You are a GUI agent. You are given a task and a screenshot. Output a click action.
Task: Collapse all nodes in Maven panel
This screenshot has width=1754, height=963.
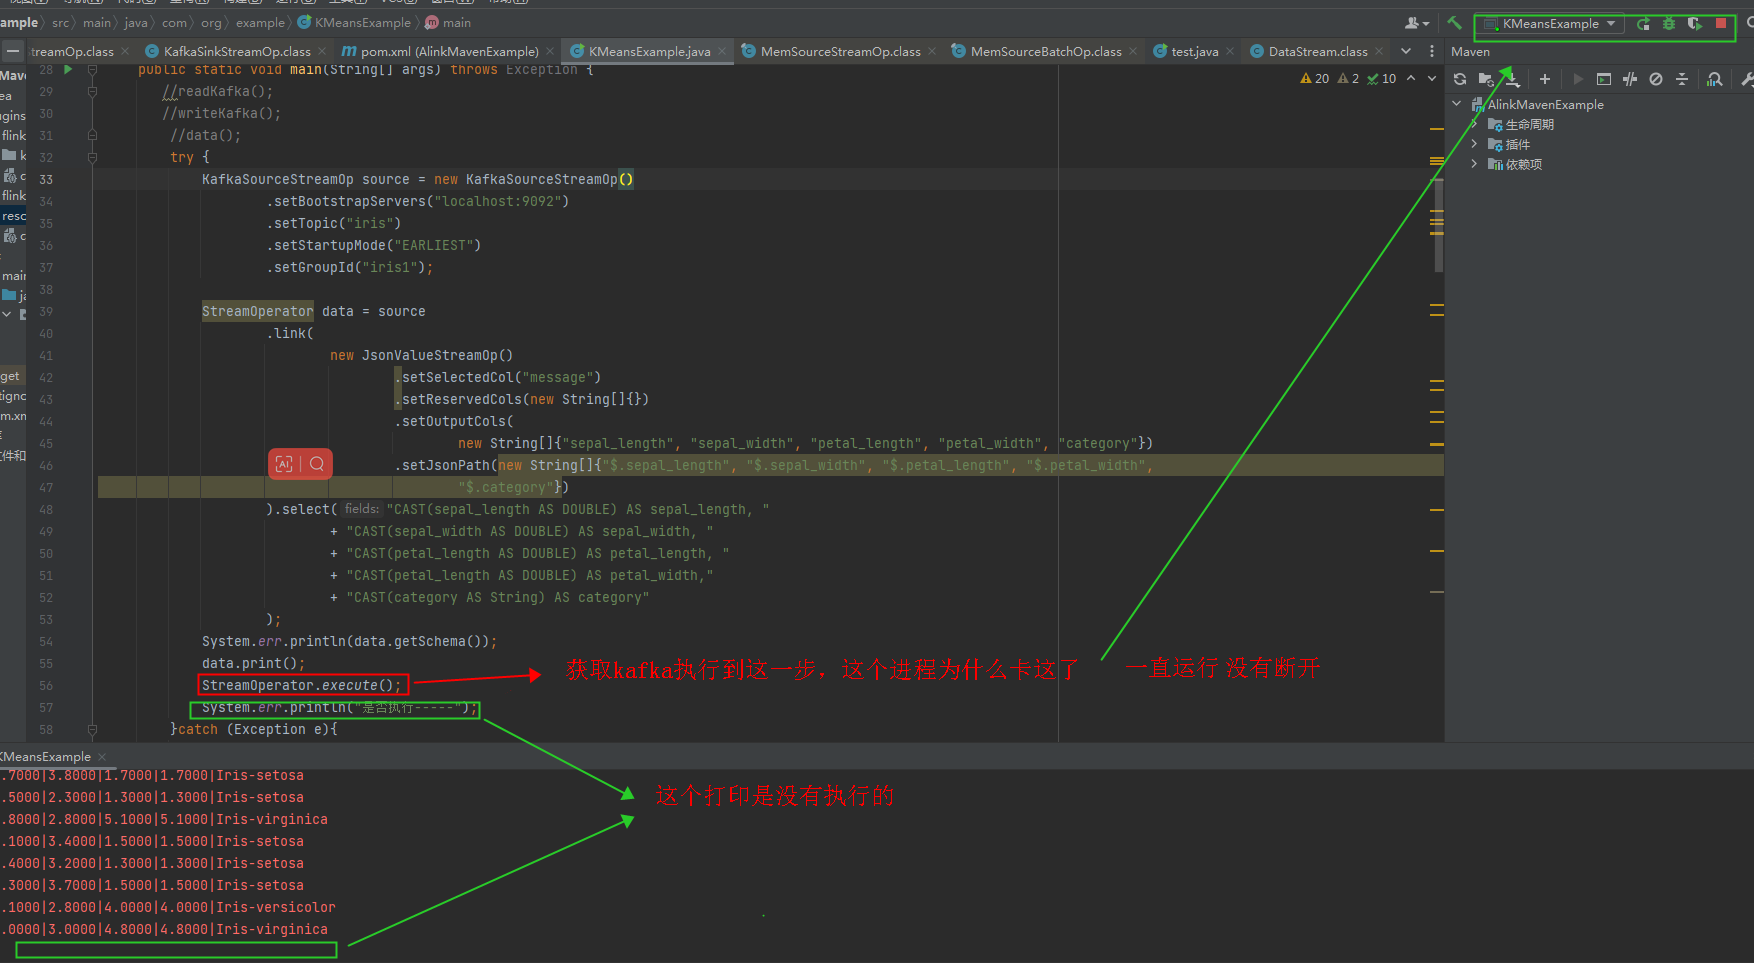1682,79
